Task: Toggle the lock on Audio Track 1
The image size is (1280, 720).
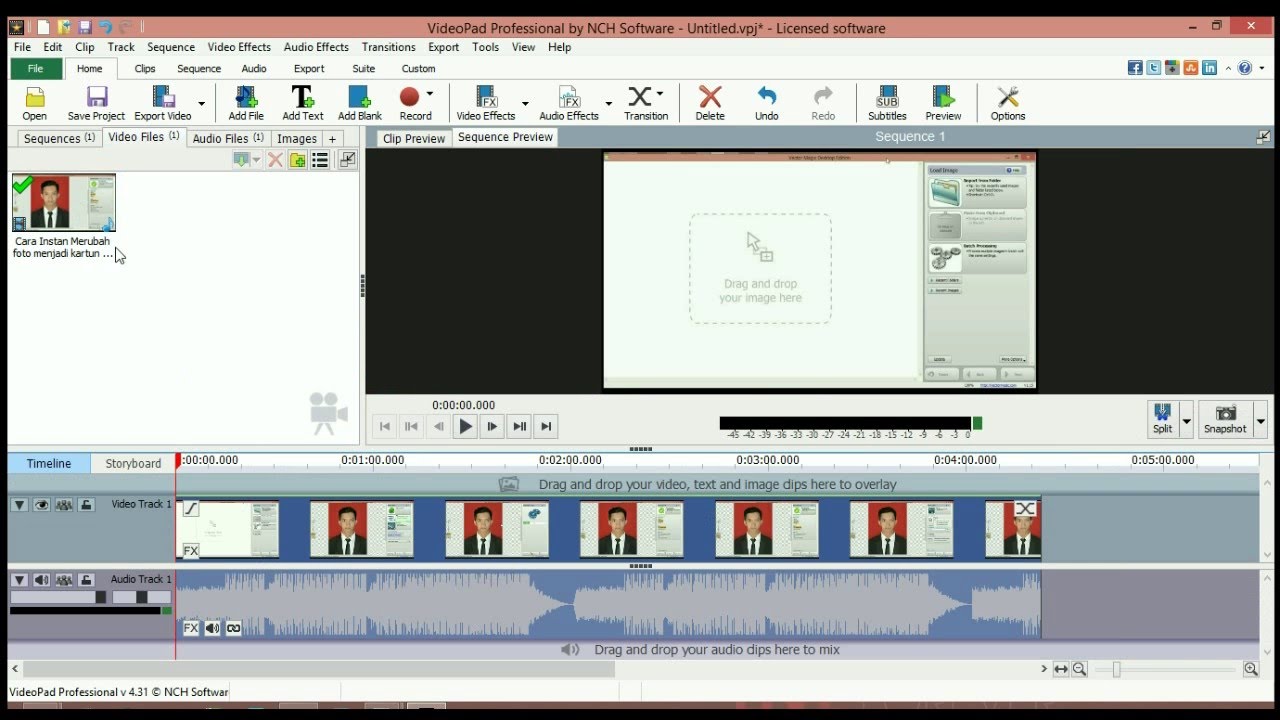Action: pos(87,580)
